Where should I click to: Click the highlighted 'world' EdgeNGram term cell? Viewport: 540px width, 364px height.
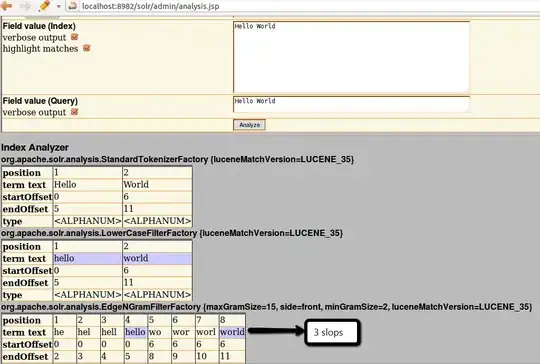232,332
